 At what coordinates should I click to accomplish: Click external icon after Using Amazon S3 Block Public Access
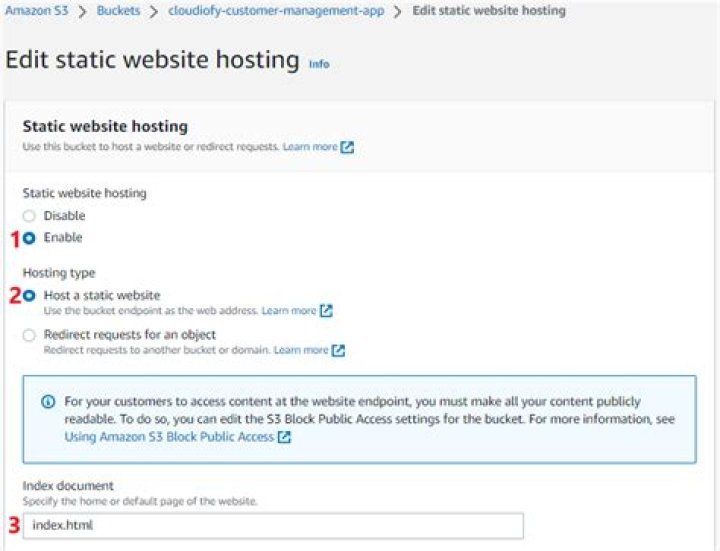pos(285,437)
